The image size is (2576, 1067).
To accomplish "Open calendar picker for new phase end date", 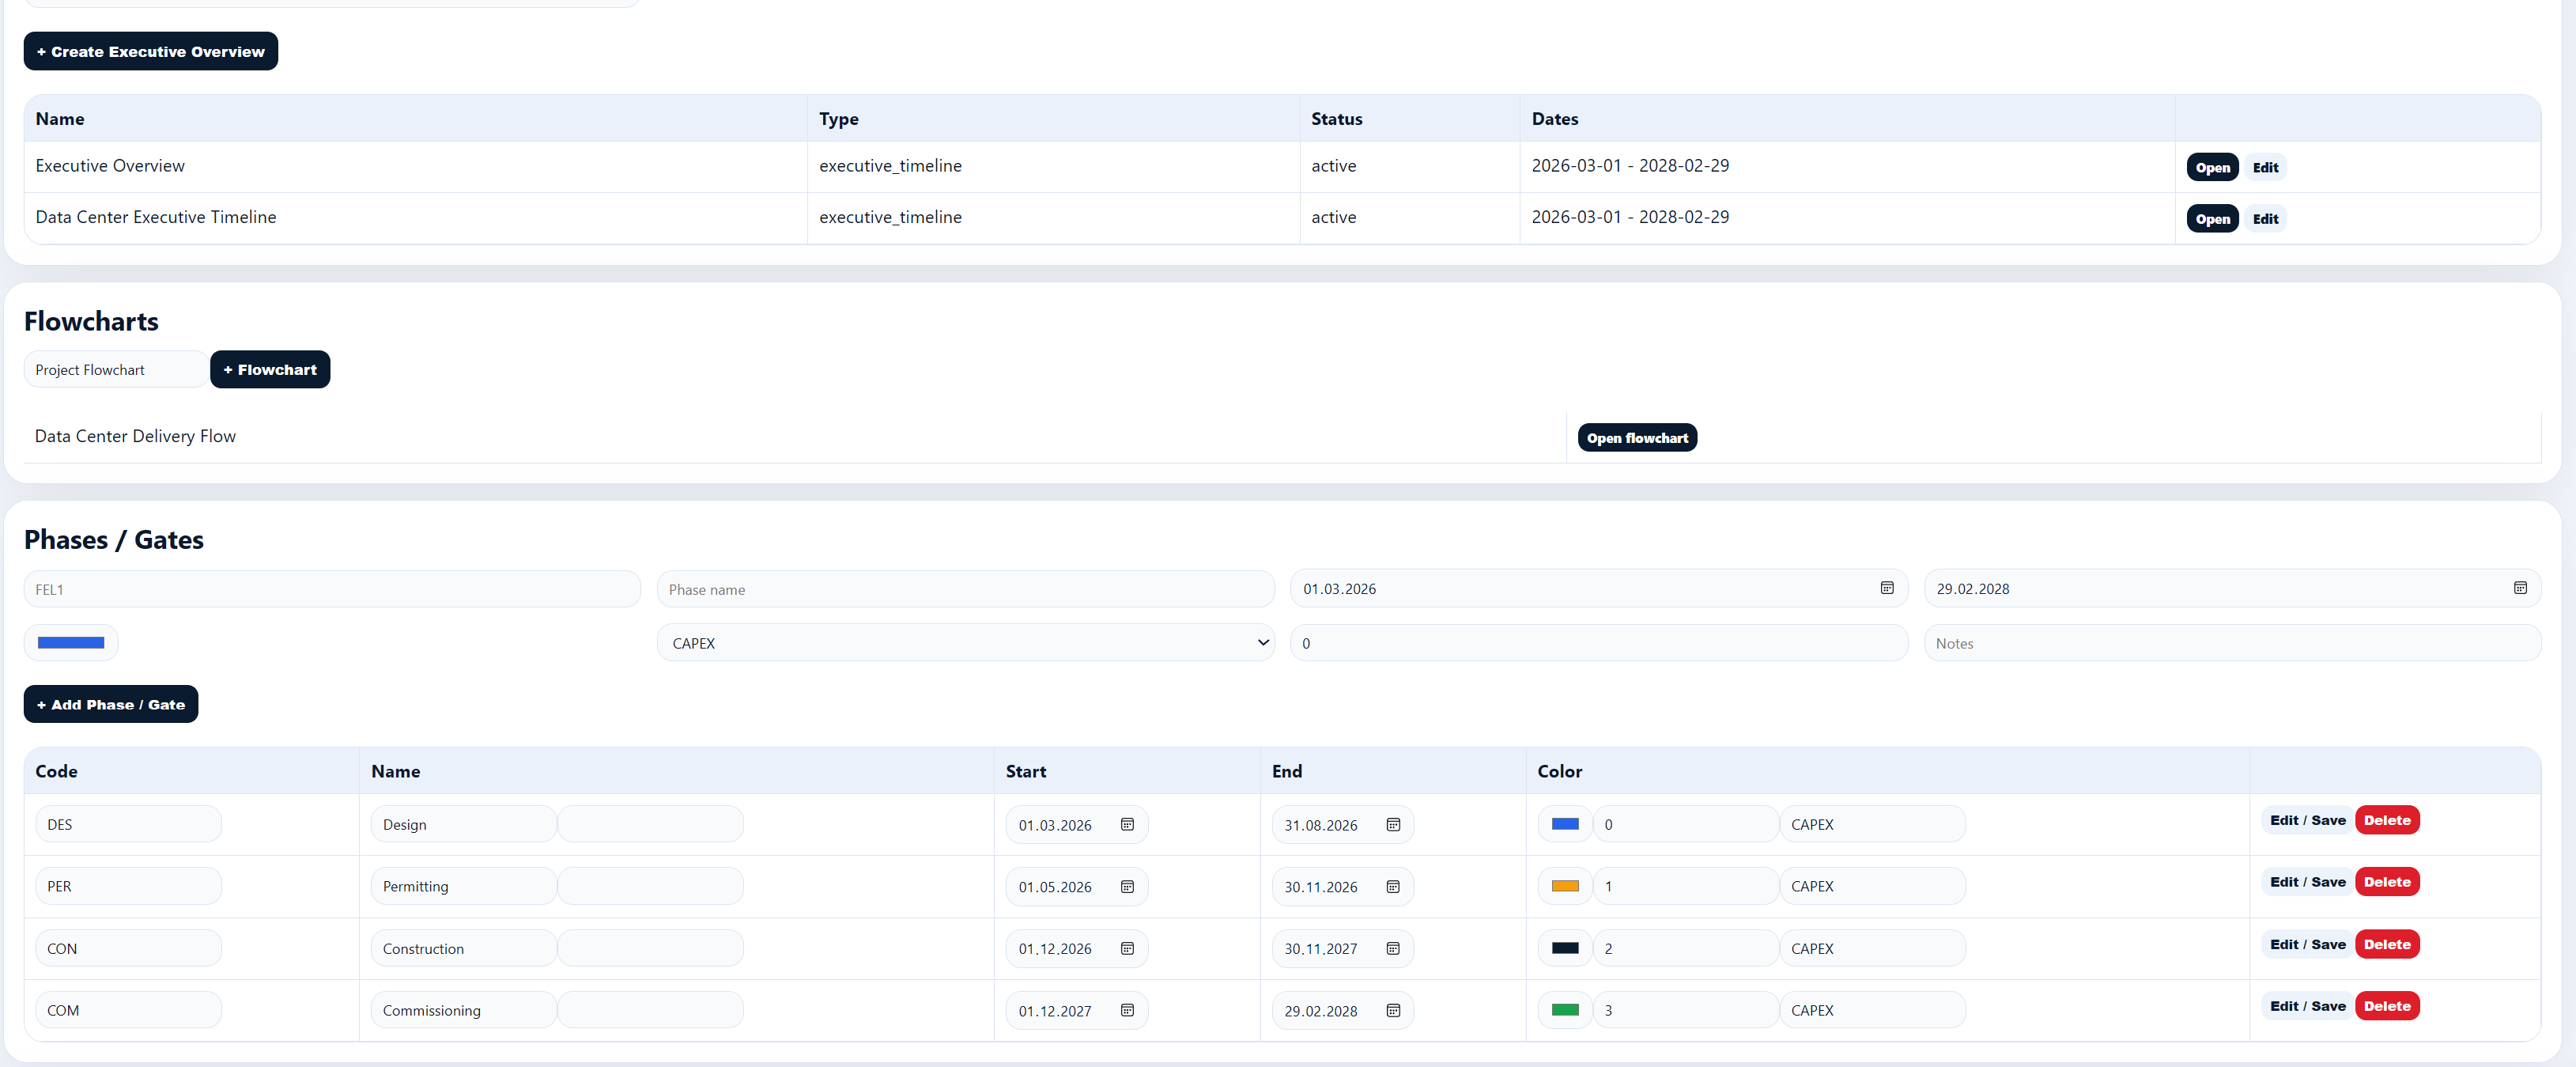I will 2520,588.
